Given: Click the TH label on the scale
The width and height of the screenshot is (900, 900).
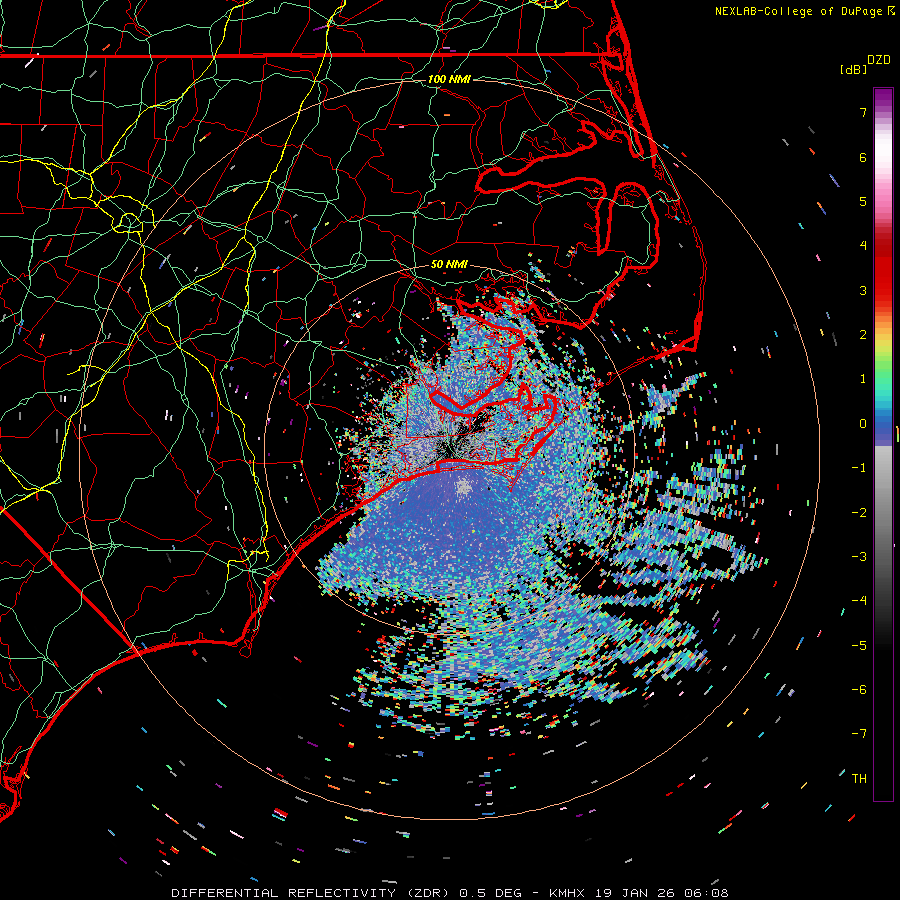Looking at the screenshot, I should coord(859,779).
